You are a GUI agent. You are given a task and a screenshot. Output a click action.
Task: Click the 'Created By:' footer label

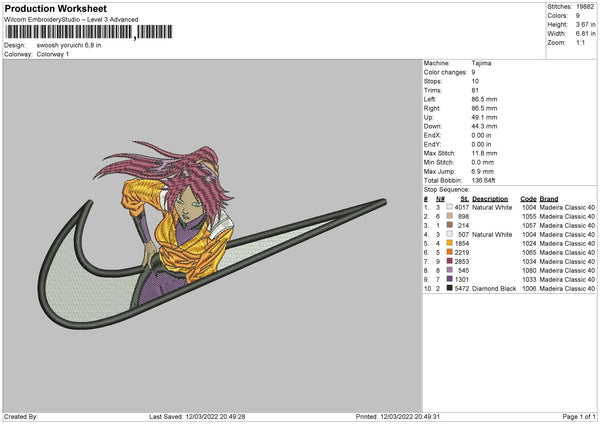pyautogui.click(x=21, y=416)
